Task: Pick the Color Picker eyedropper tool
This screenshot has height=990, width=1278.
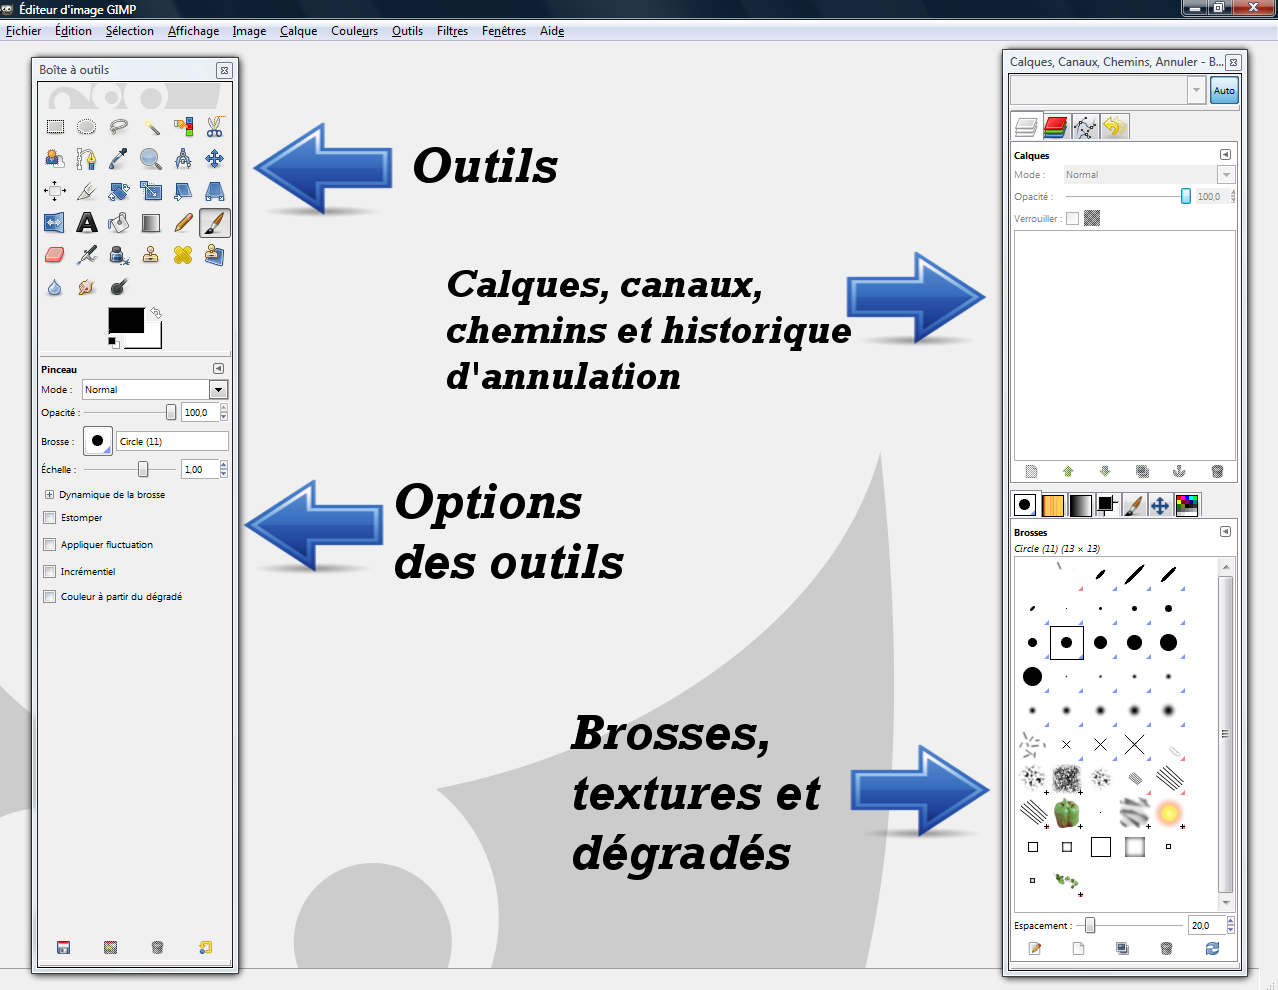Action: tap(119, 159)
